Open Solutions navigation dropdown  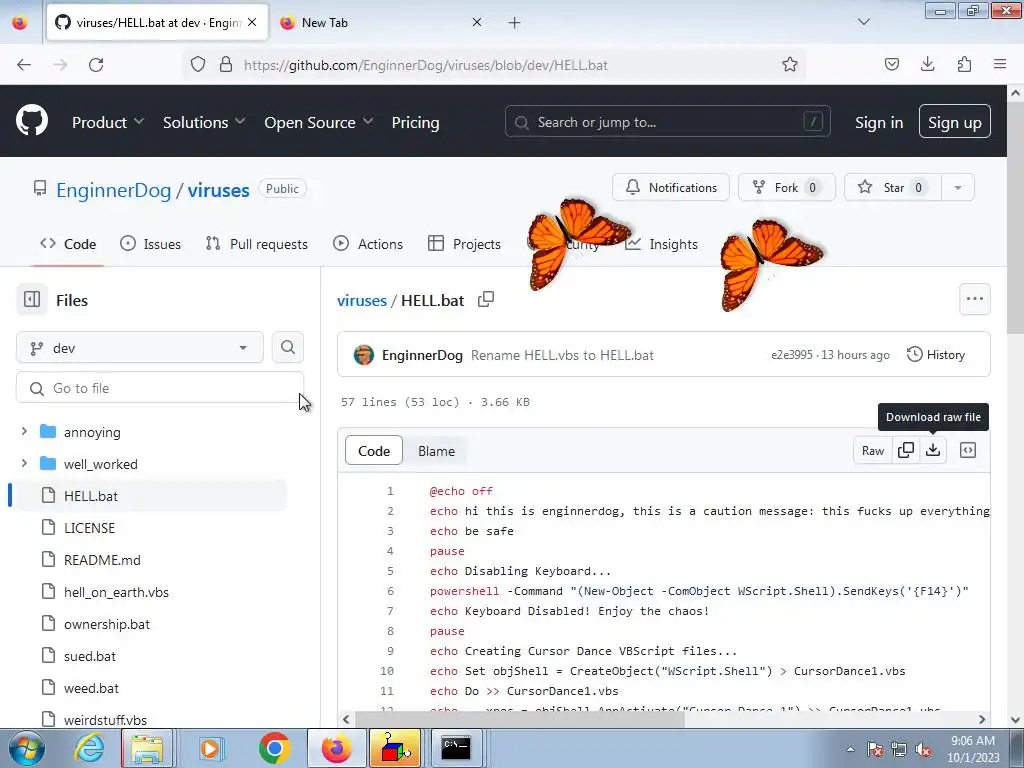pyautogui.click(x=204, y=122)
